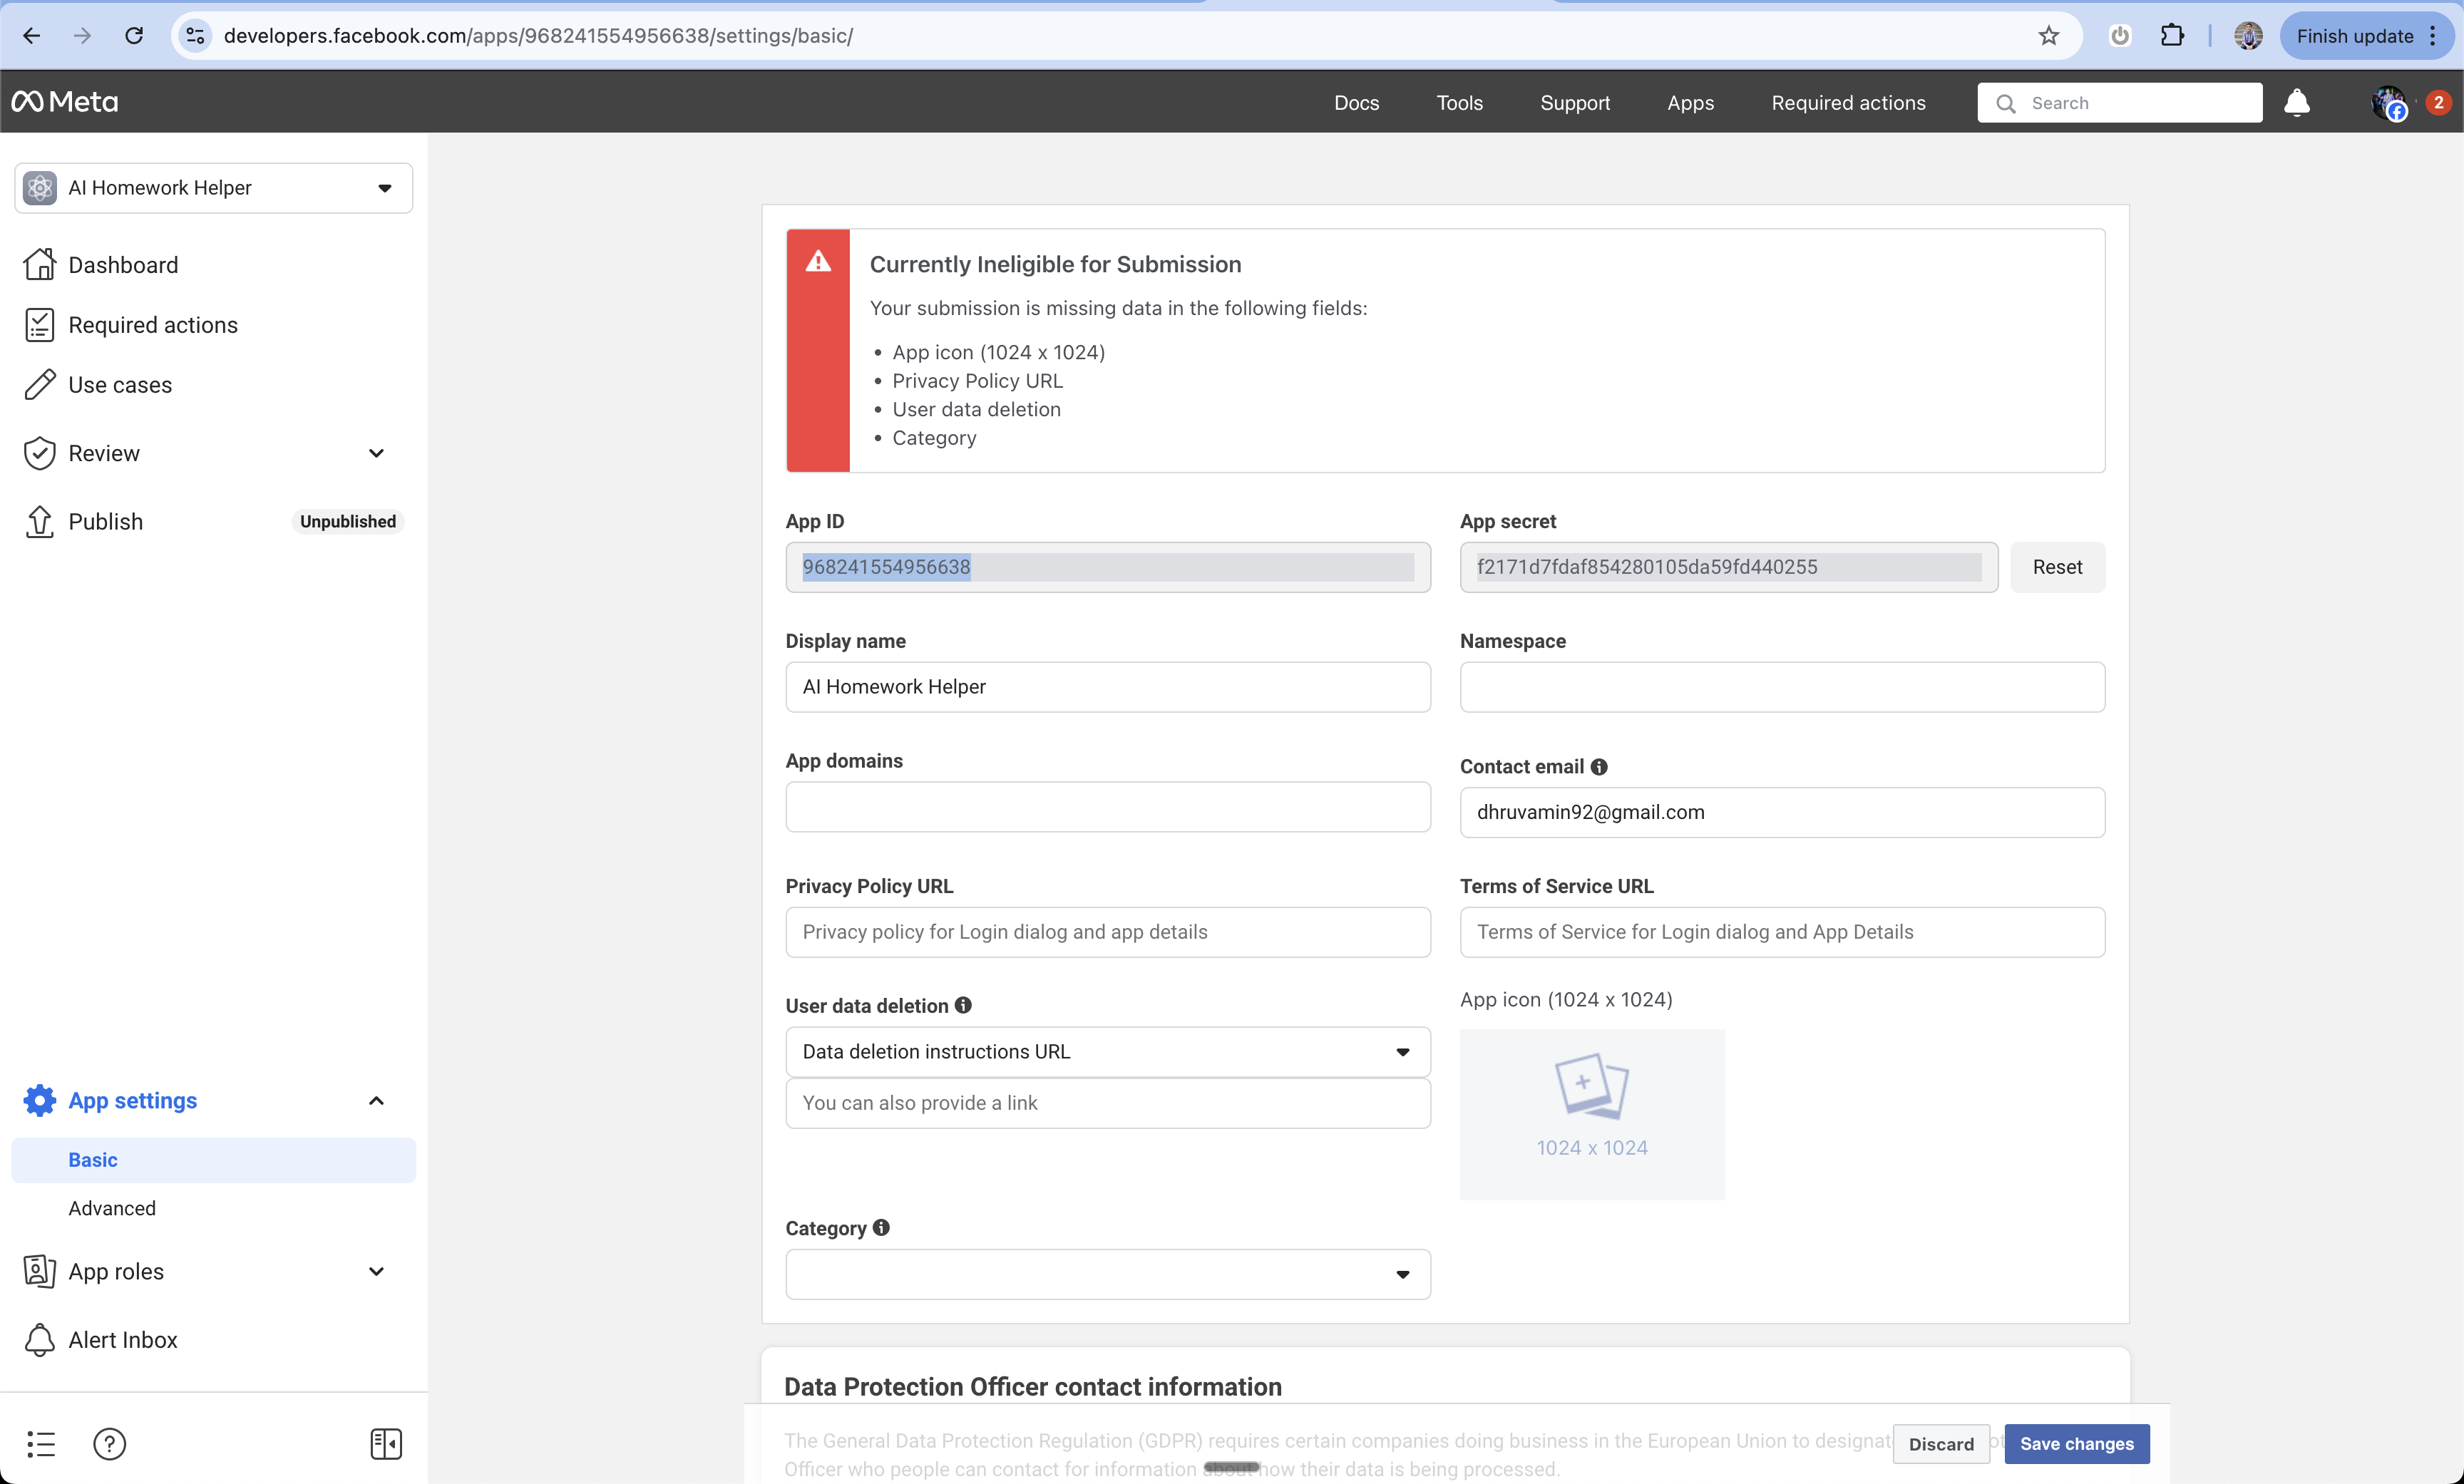Screen dimensions: 2464x1484
Task: Click the App secret field
Action: pos(1729,567)
